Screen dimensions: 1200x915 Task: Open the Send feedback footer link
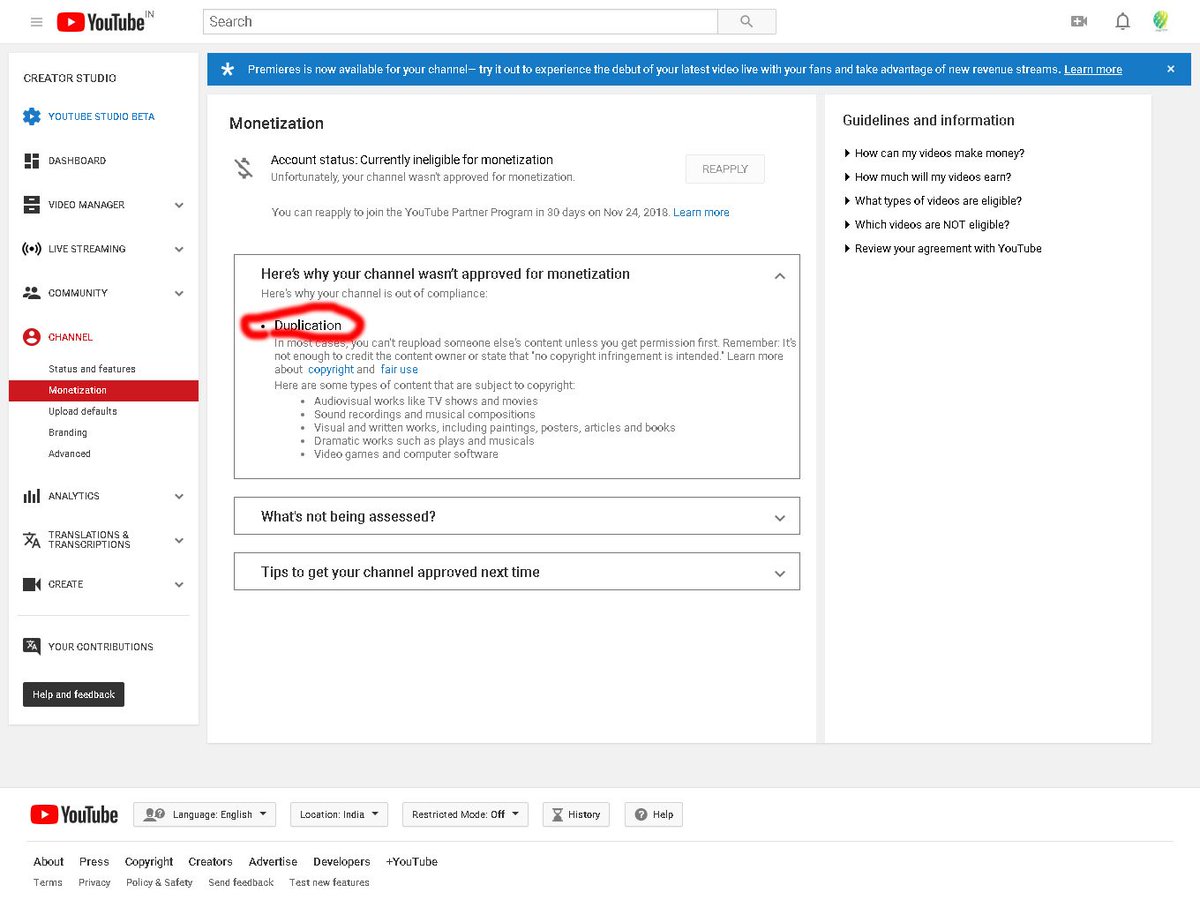click(x=241, y=882)
